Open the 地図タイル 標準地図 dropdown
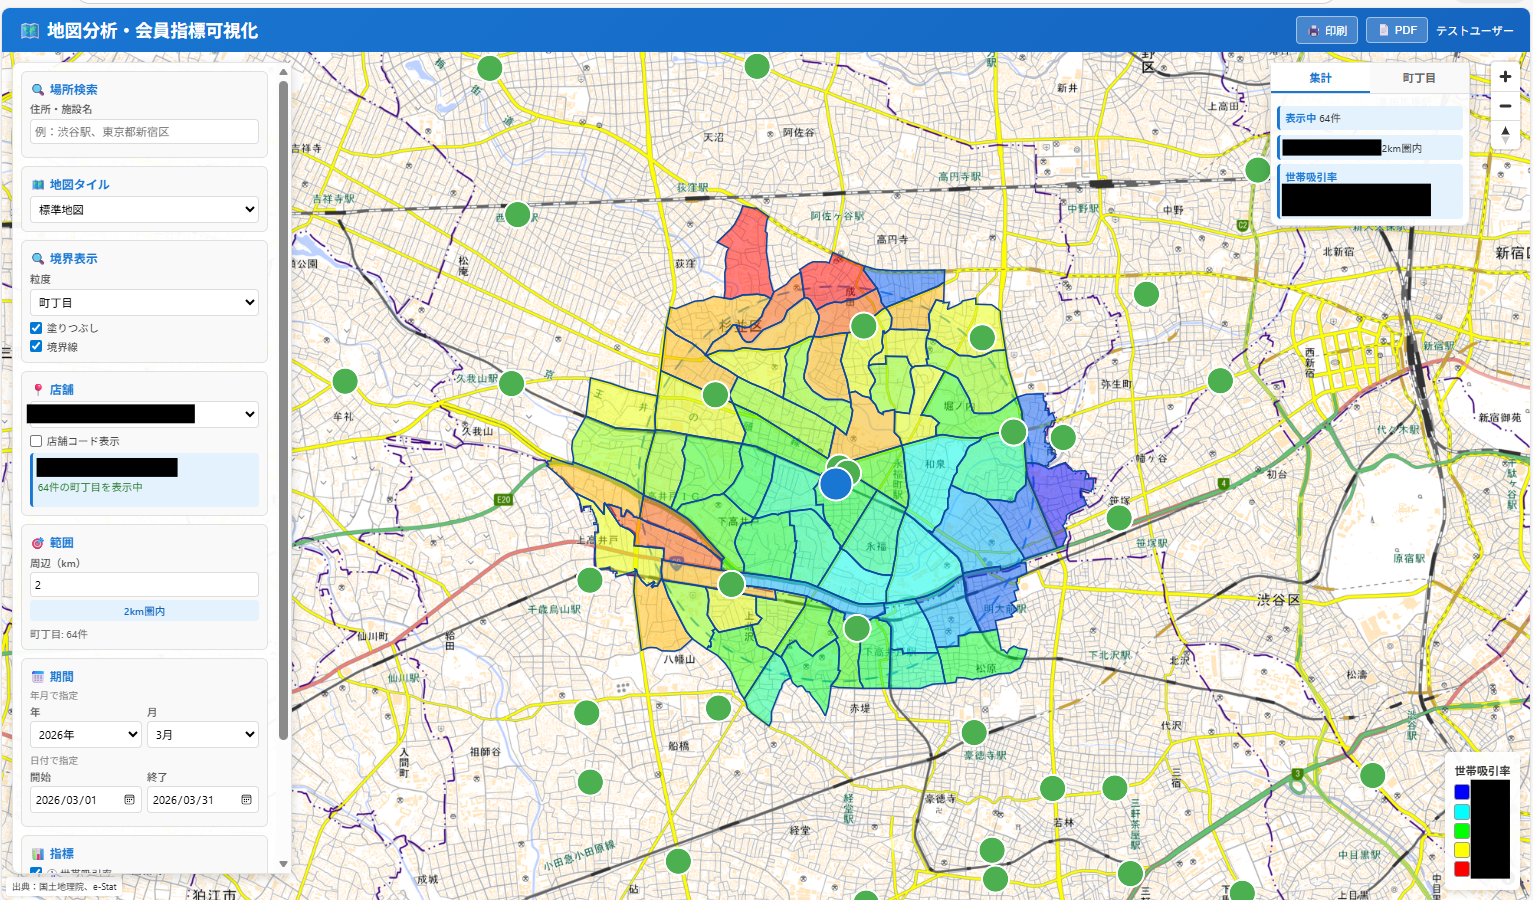 [144, 210]
